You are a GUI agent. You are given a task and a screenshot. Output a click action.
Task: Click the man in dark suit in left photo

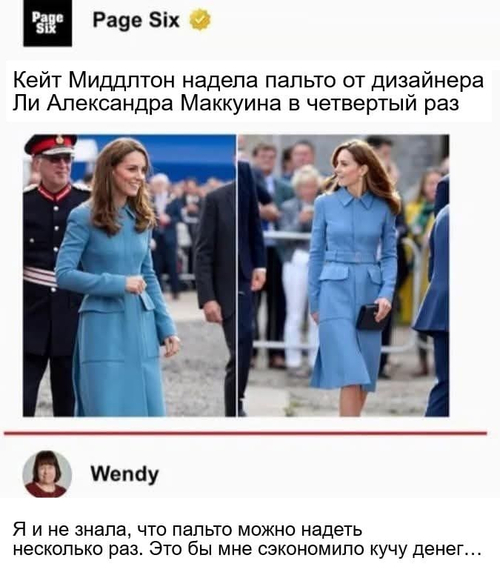216,295
